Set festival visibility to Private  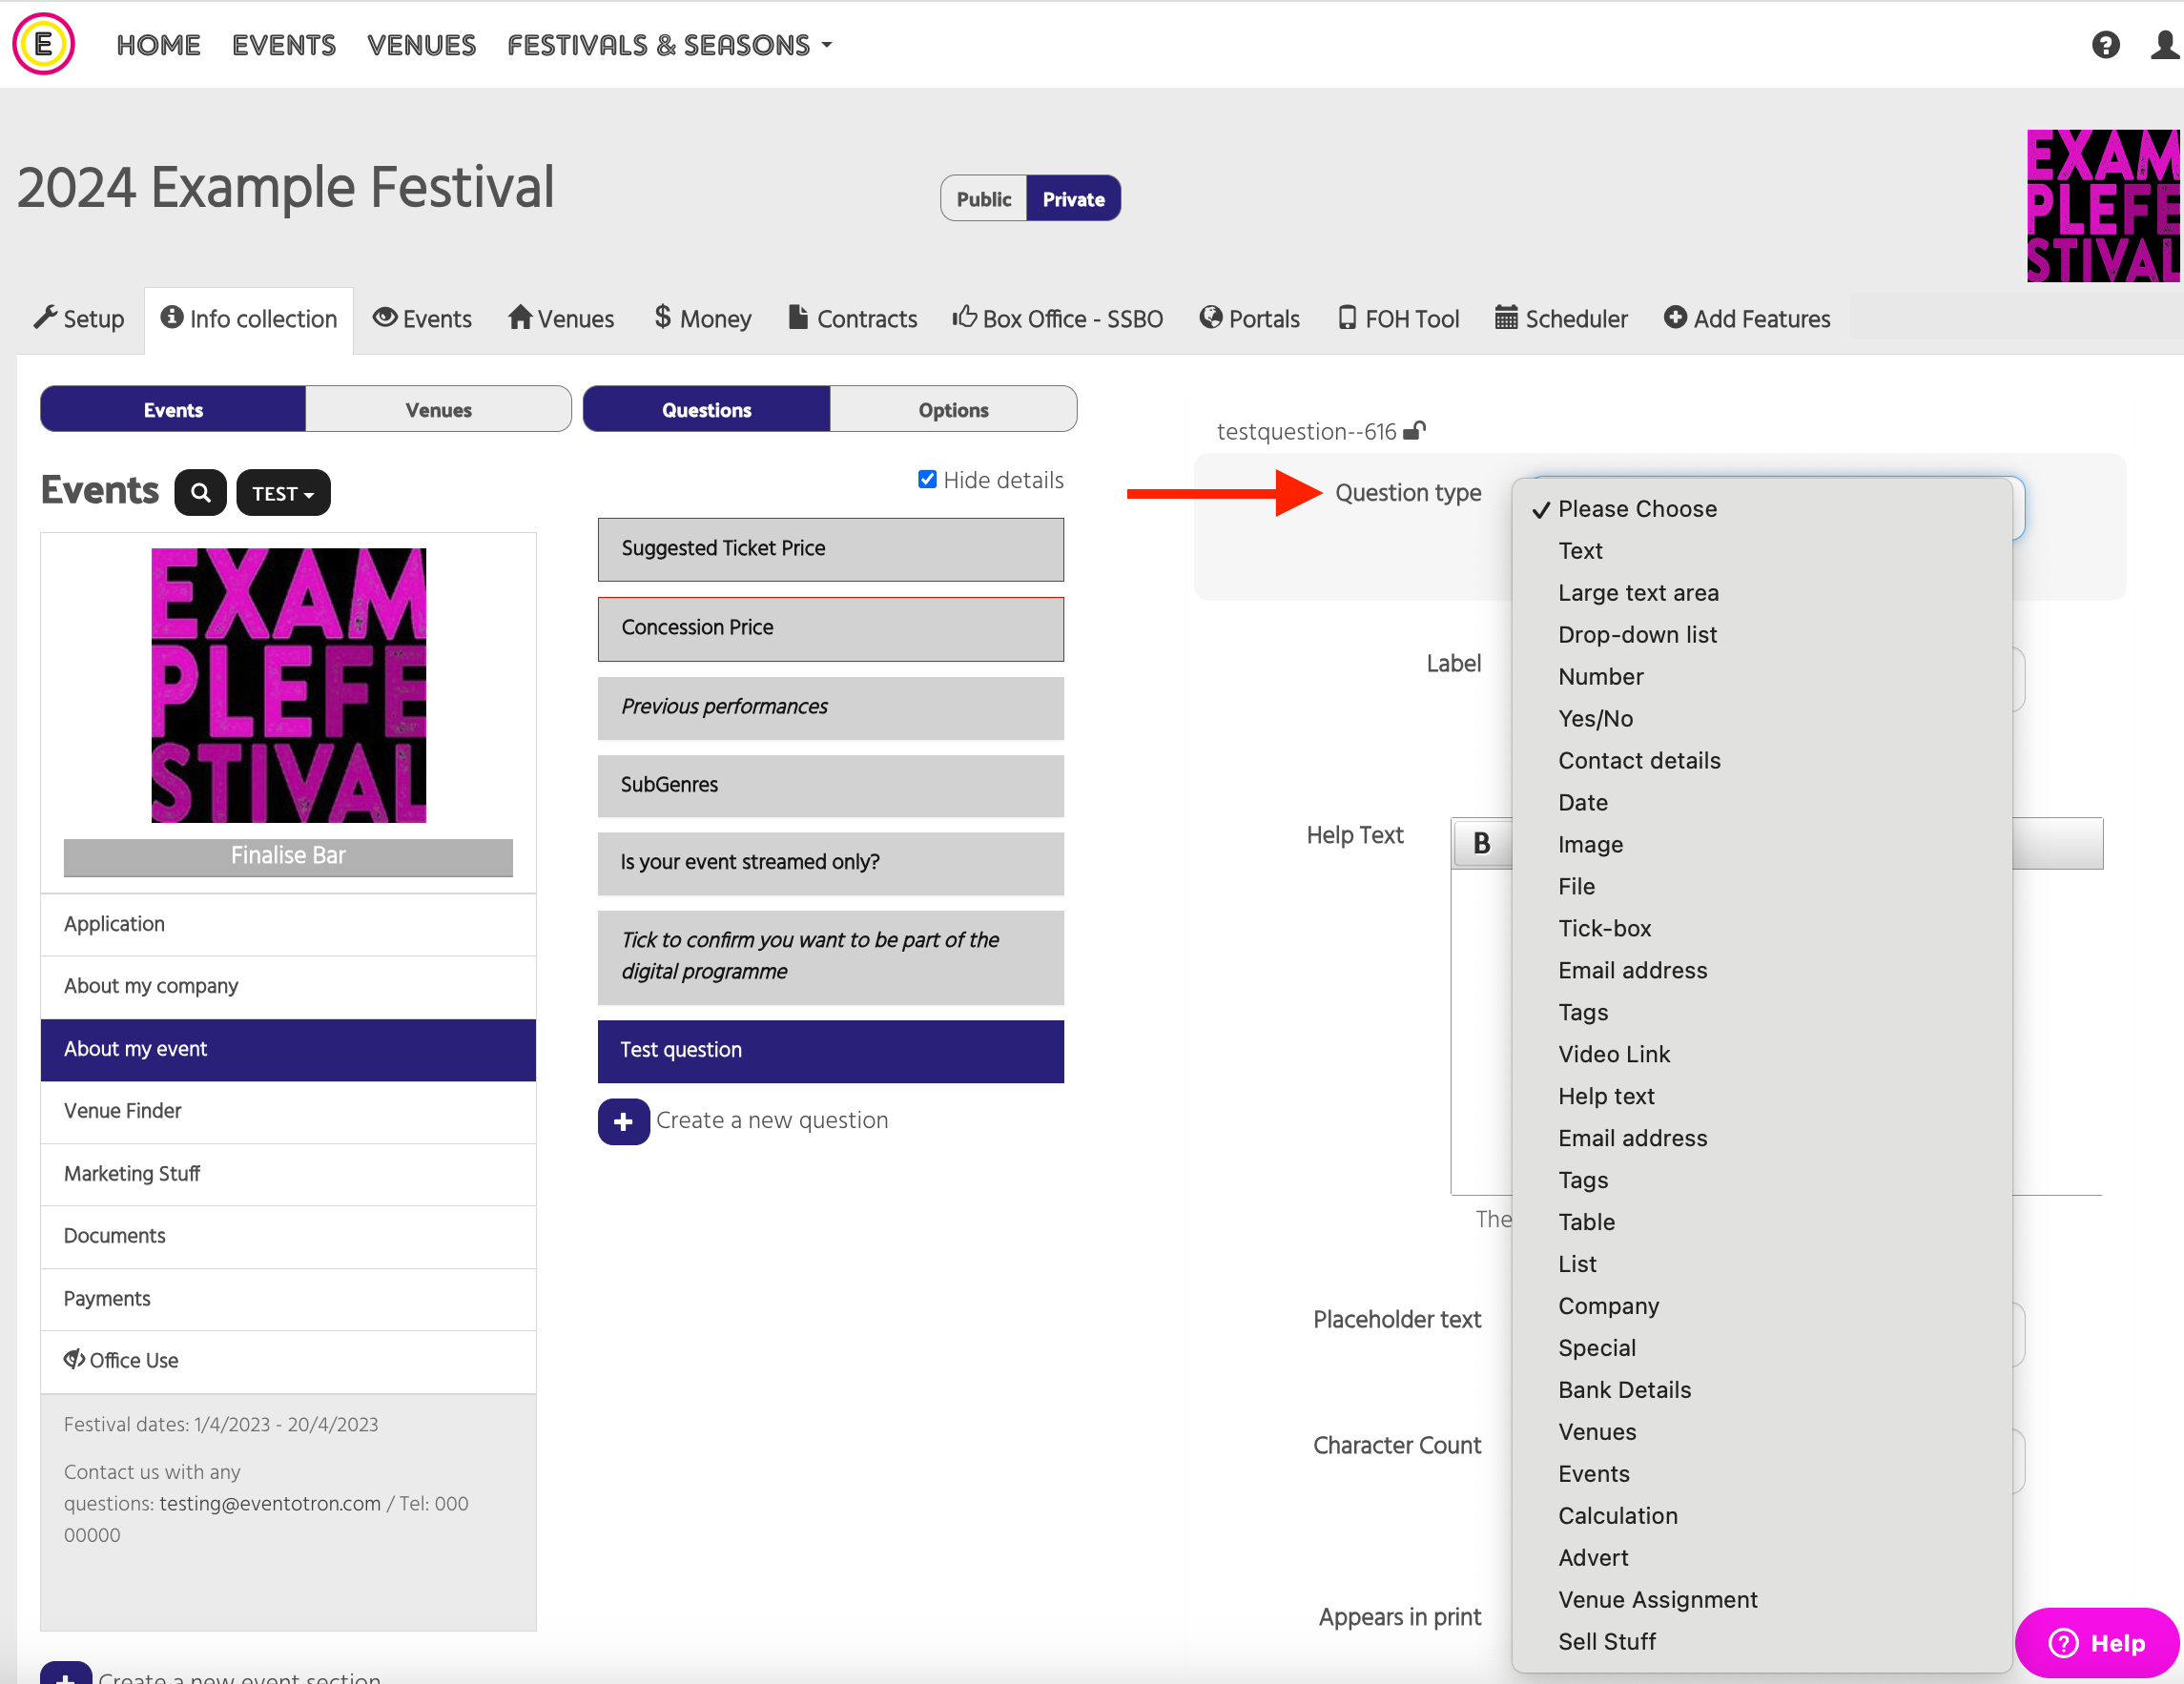1073,199
